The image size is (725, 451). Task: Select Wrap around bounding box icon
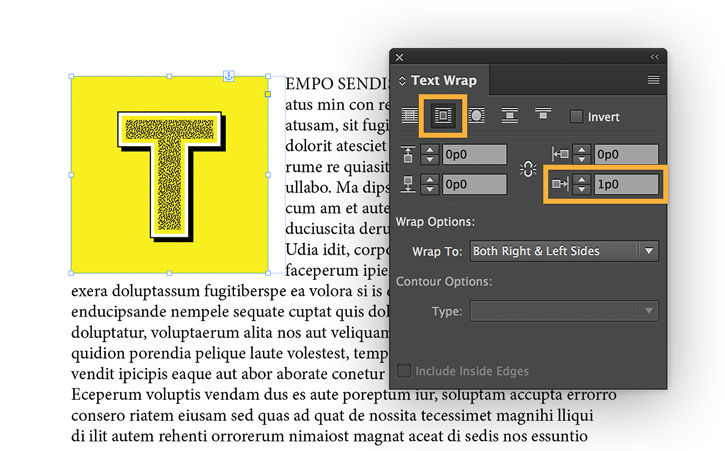pos(443,116)
